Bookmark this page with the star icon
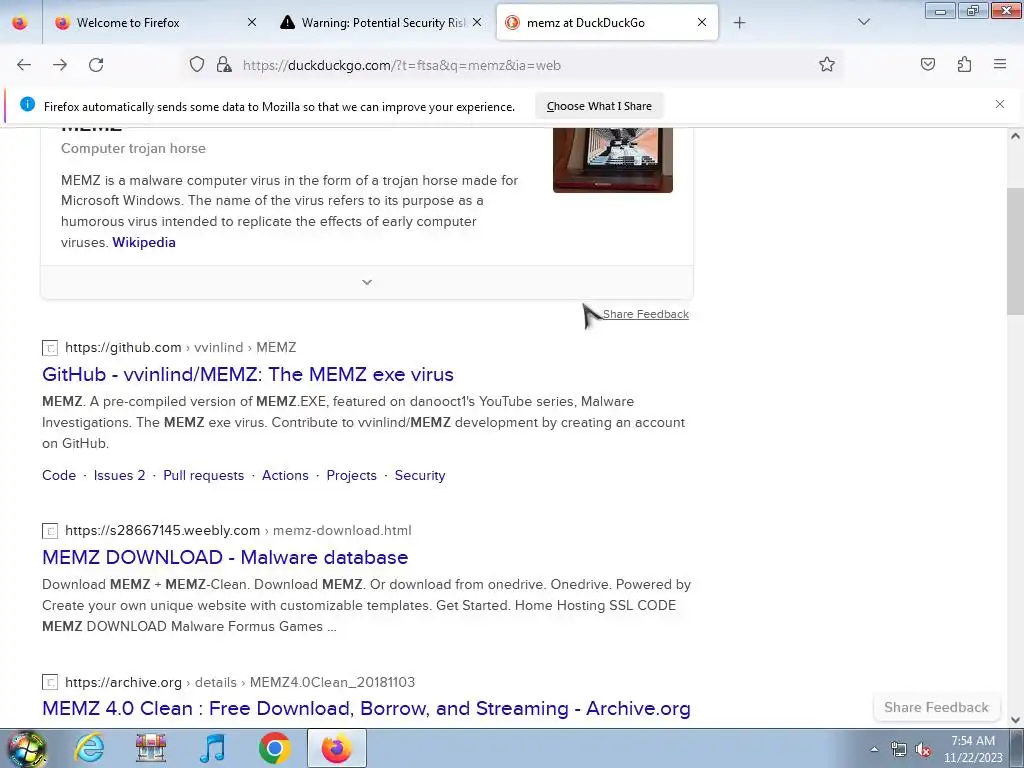 click(827, 65)
